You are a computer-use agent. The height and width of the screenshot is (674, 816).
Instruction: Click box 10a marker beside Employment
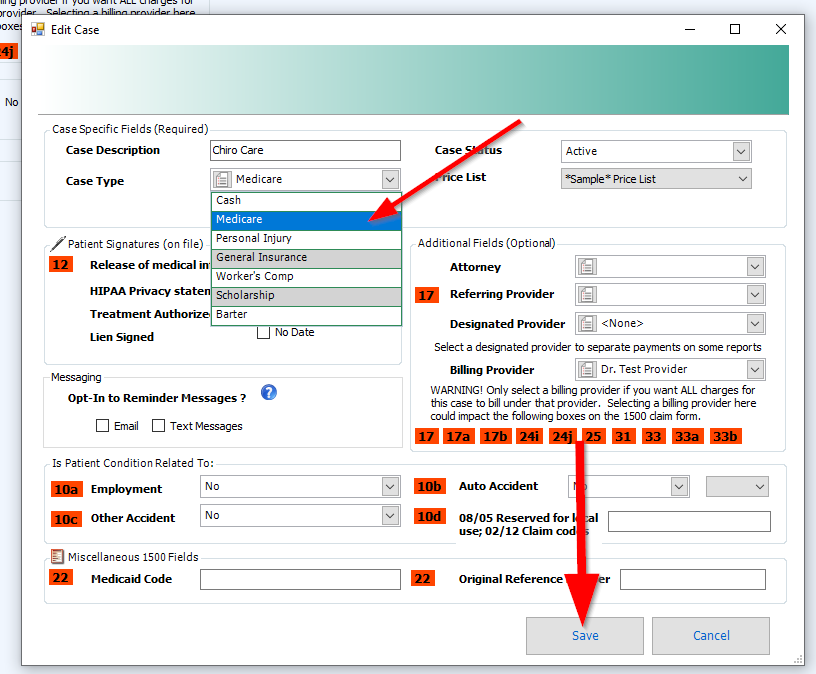tap(67, 489)
